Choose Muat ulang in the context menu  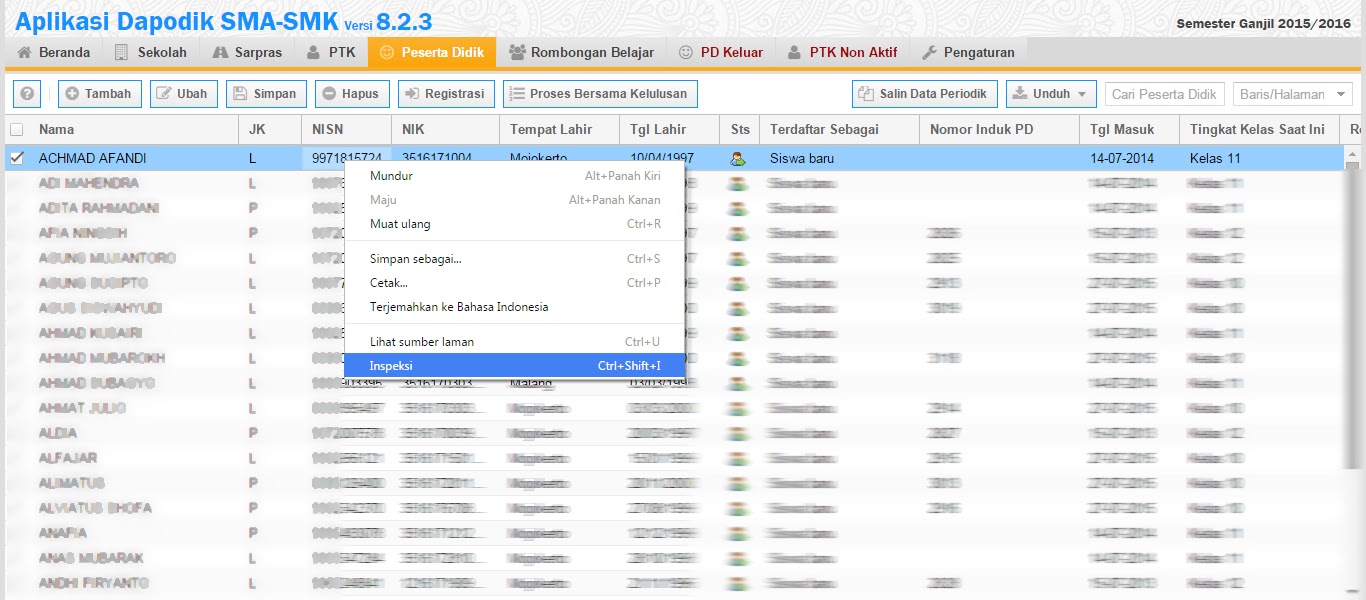click(x=515, y=224)
